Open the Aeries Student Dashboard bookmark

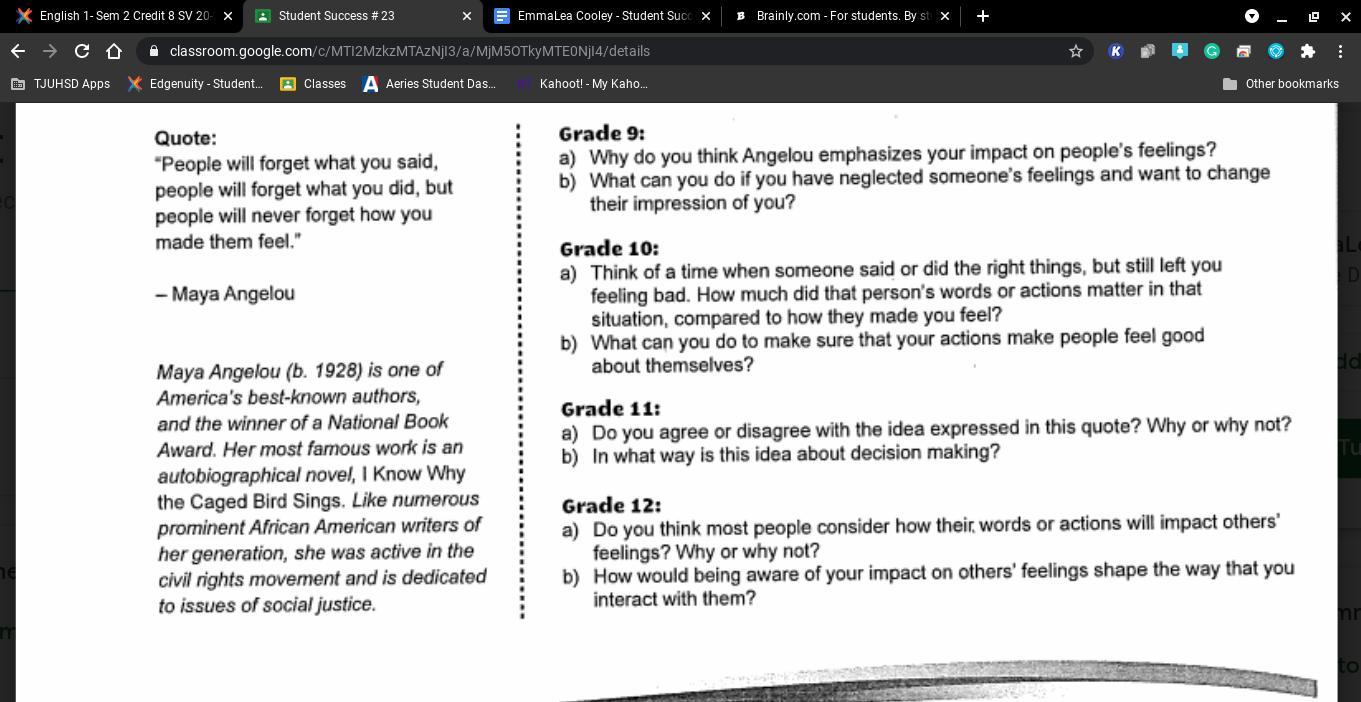pyautogui.click(x=429, y=84)
